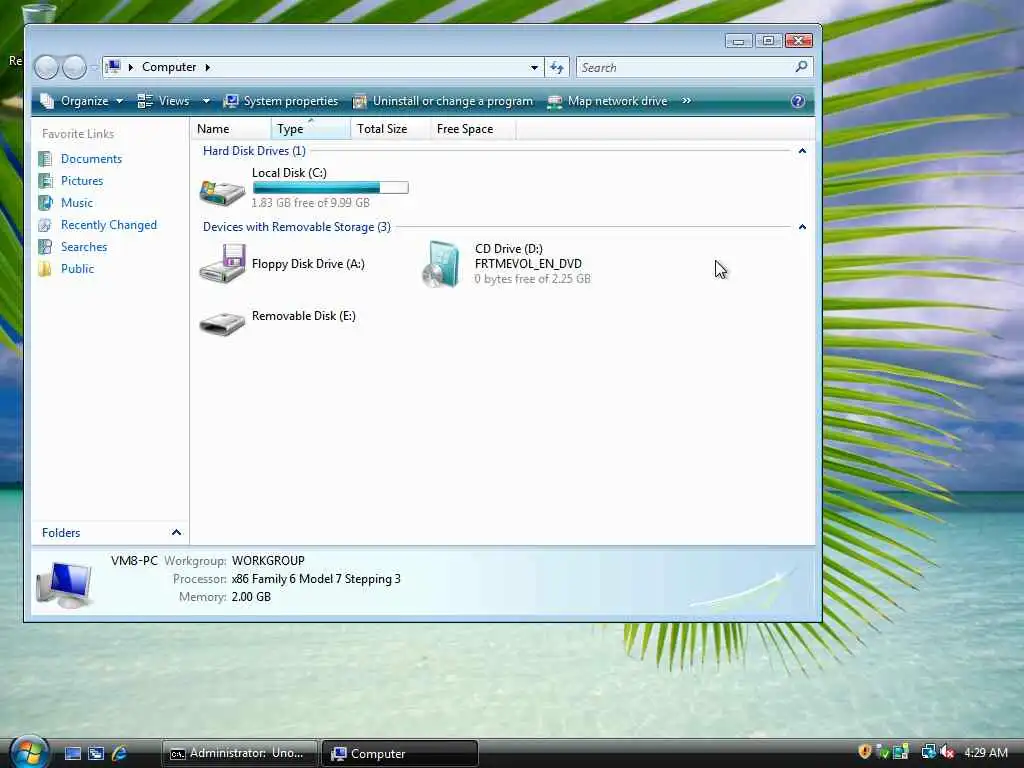Sort by the Total Size column
The height and width of the screenshot is (768, 1024).
[x=391, y=129]
